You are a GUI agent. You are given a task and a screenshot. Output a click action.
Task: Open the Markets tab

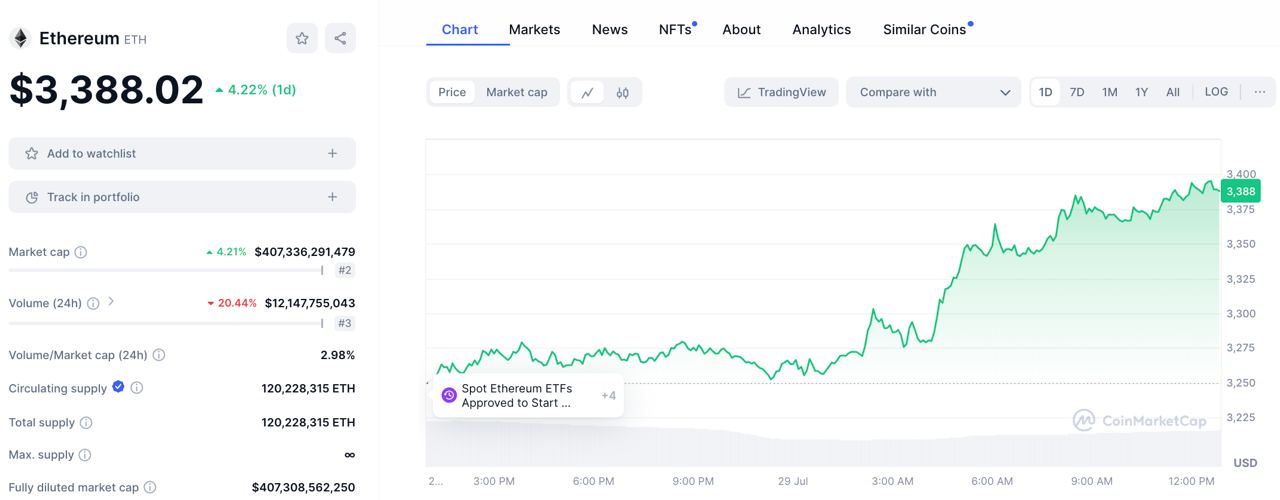(x=534, y=29)
